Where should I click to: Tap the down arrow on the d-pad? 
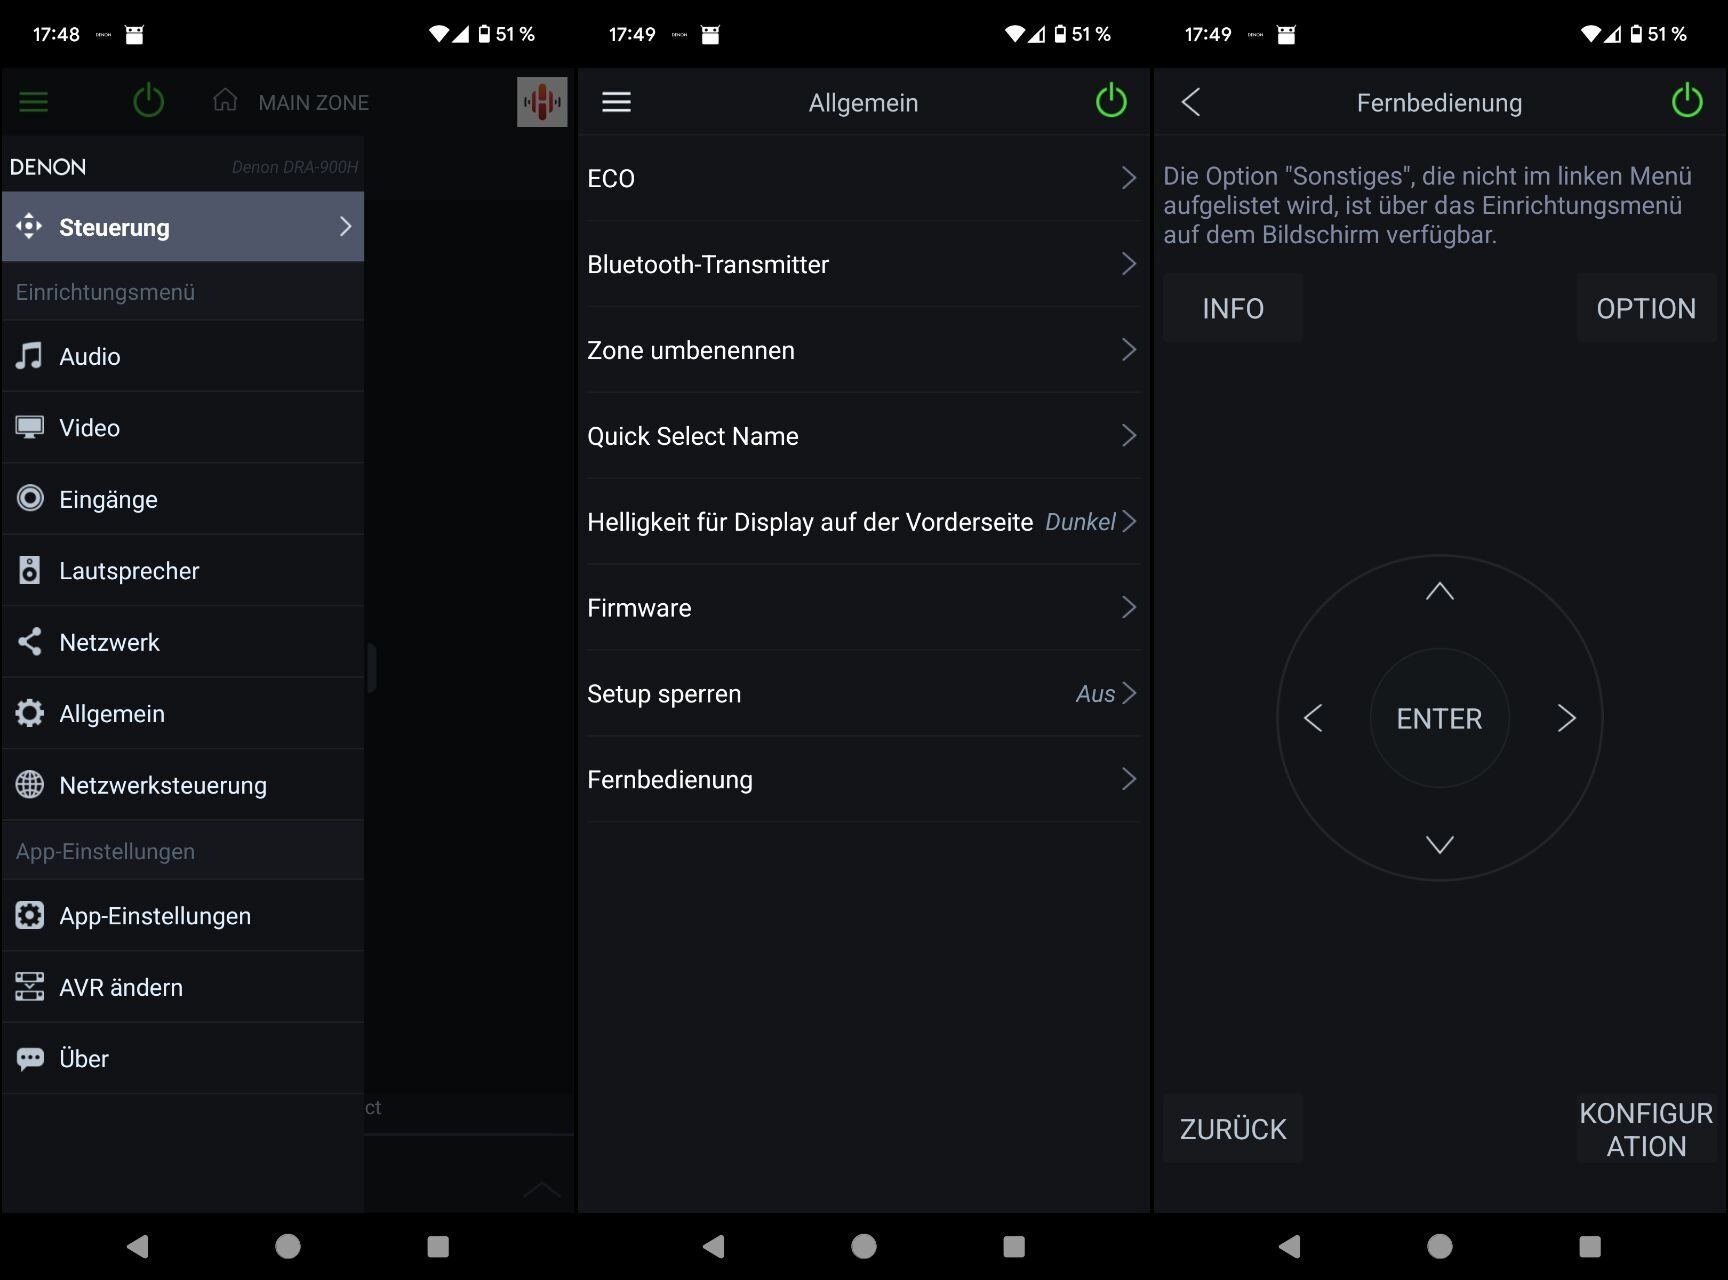(1440, 845)
